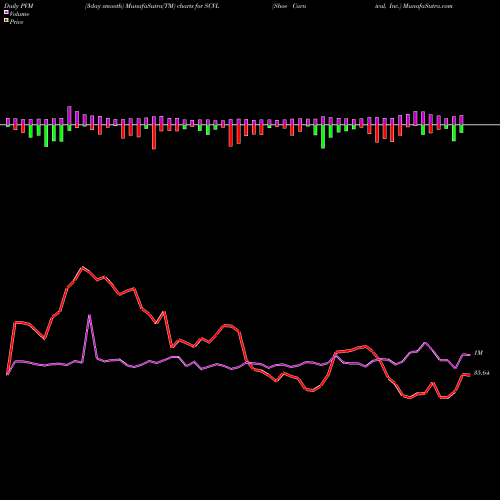Click the Volume legend swatch
Viewport: 500px width, 500px height.
pos(6,13)
